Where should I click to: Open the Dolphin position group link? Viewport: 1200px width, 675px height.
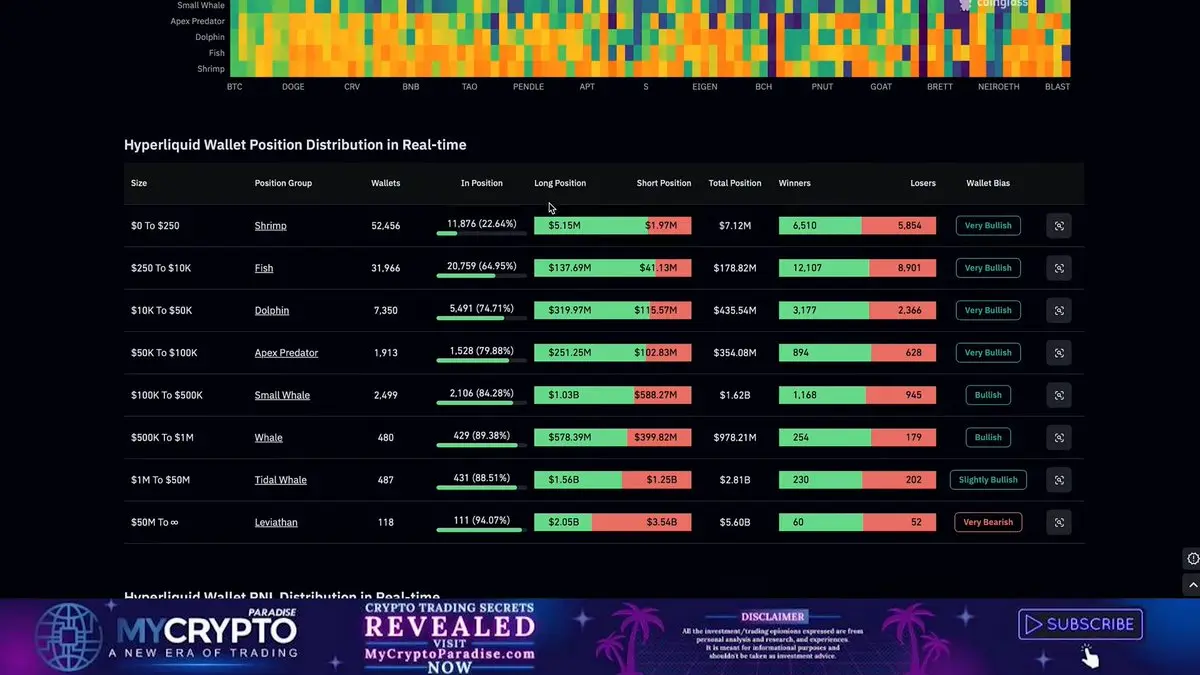tap(272, 311)
